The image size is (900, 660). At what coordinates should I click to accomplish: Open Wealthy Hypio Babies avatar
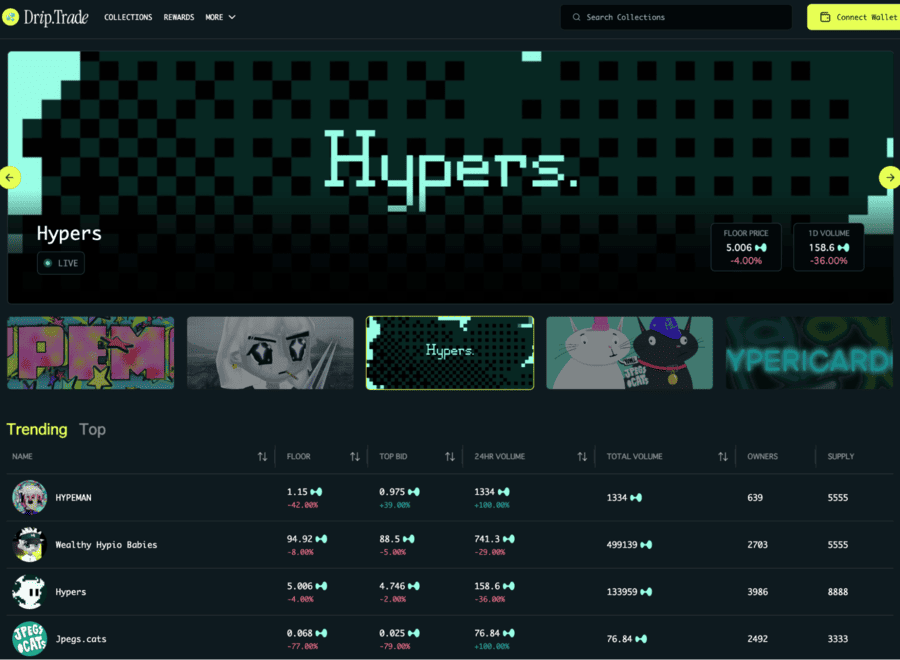(29, 544)
